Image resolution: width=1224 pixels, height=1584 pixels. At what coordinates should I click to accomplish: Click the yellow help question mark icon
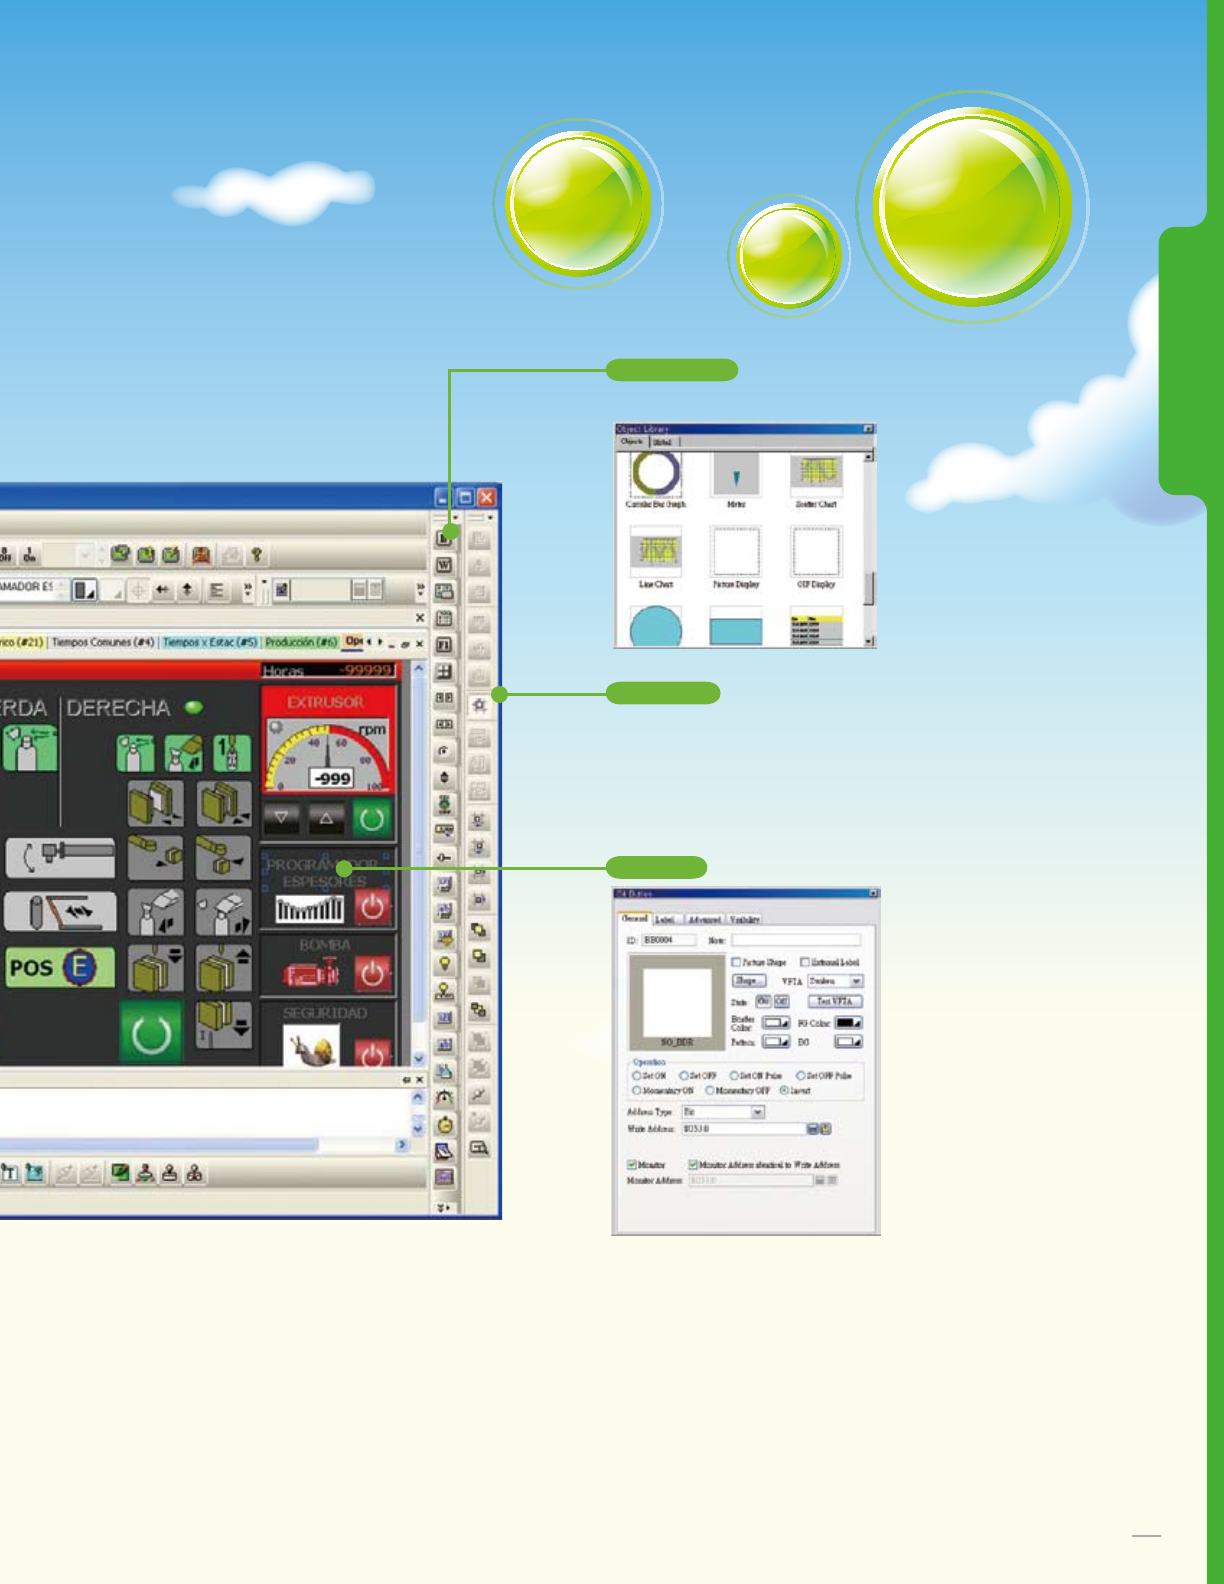click(x=256, y=554)
